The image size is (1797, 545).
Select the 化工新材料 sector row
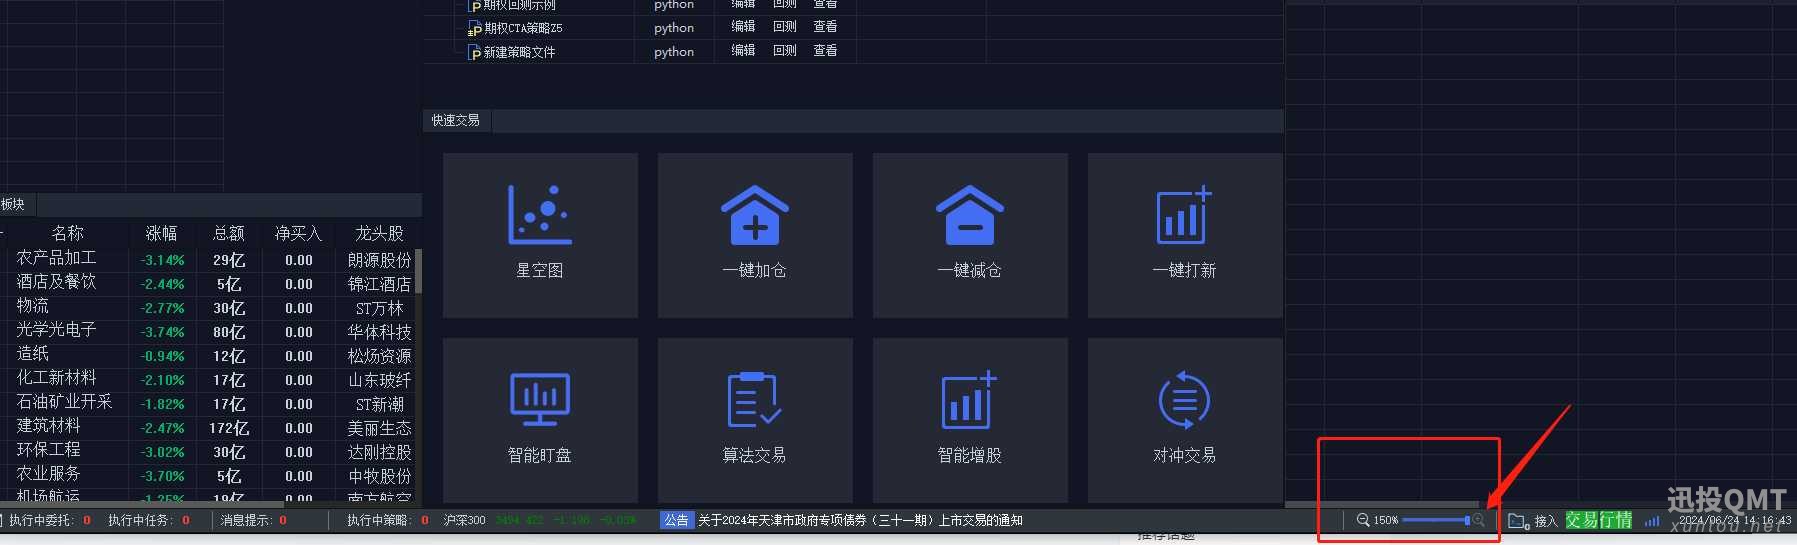coord(57,378)
